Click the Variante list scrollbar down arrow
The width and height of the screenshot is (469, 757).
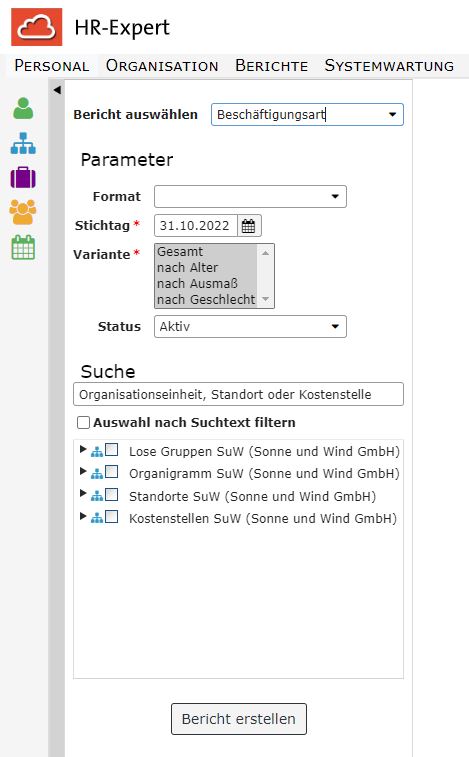coord(266,299)
